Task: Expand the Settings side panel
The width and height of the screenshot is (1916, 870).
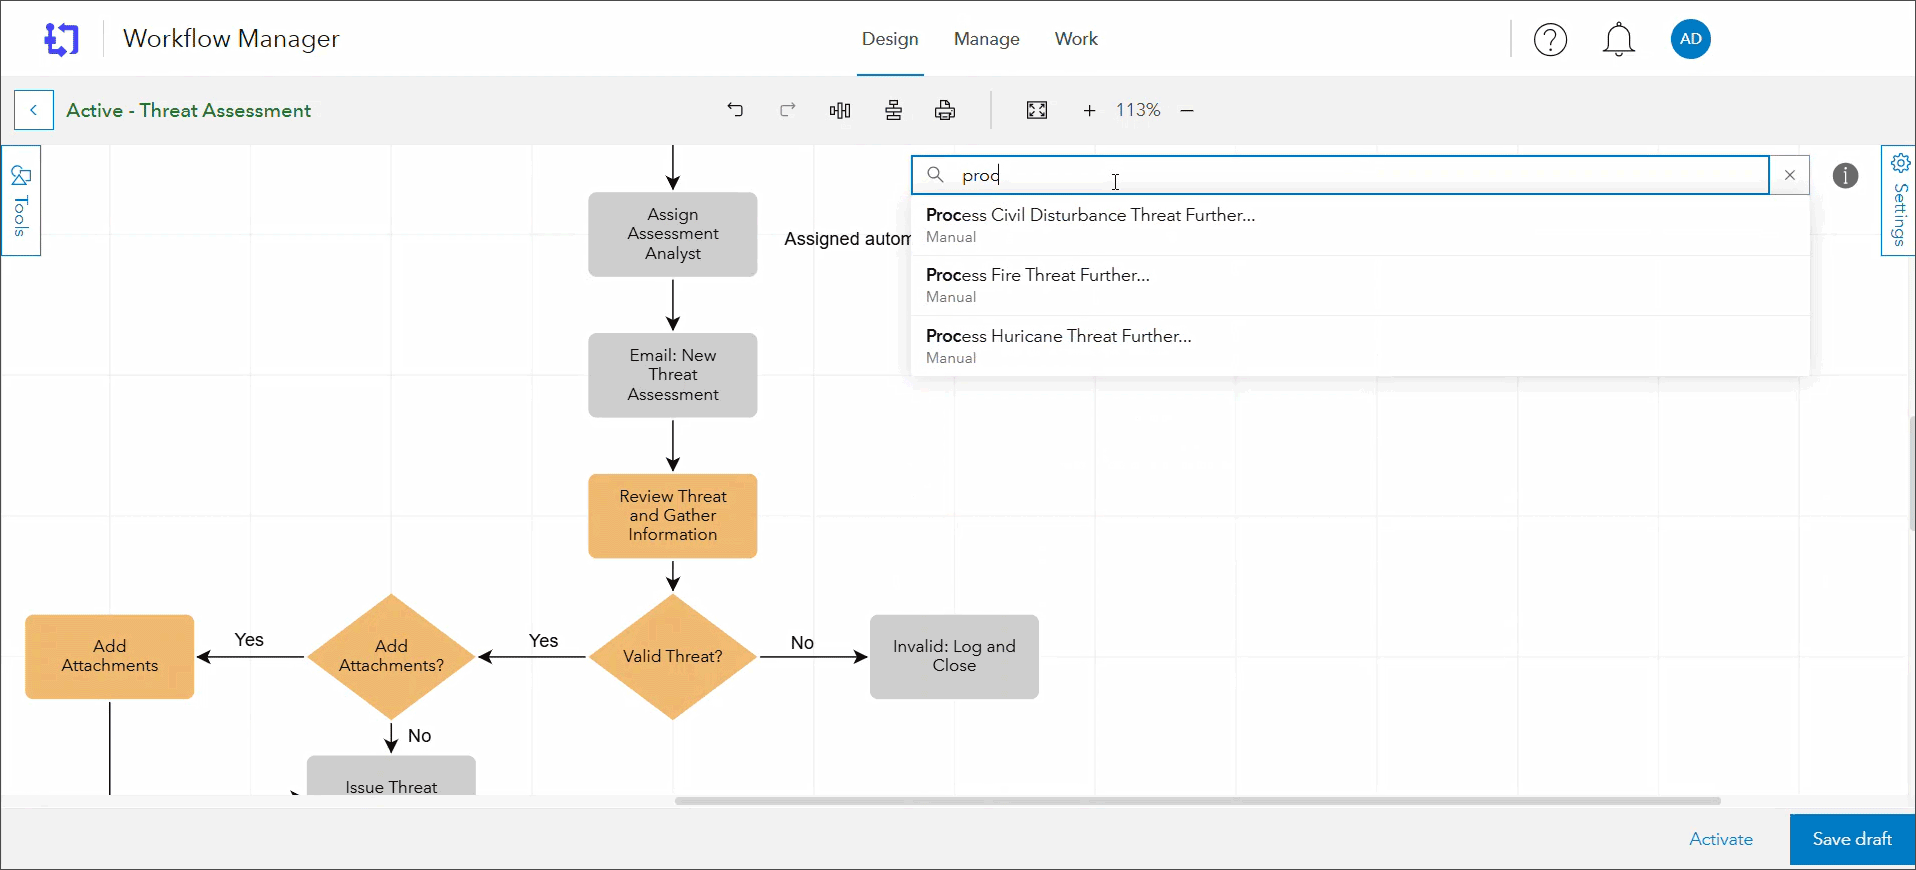Action: 1899,200
